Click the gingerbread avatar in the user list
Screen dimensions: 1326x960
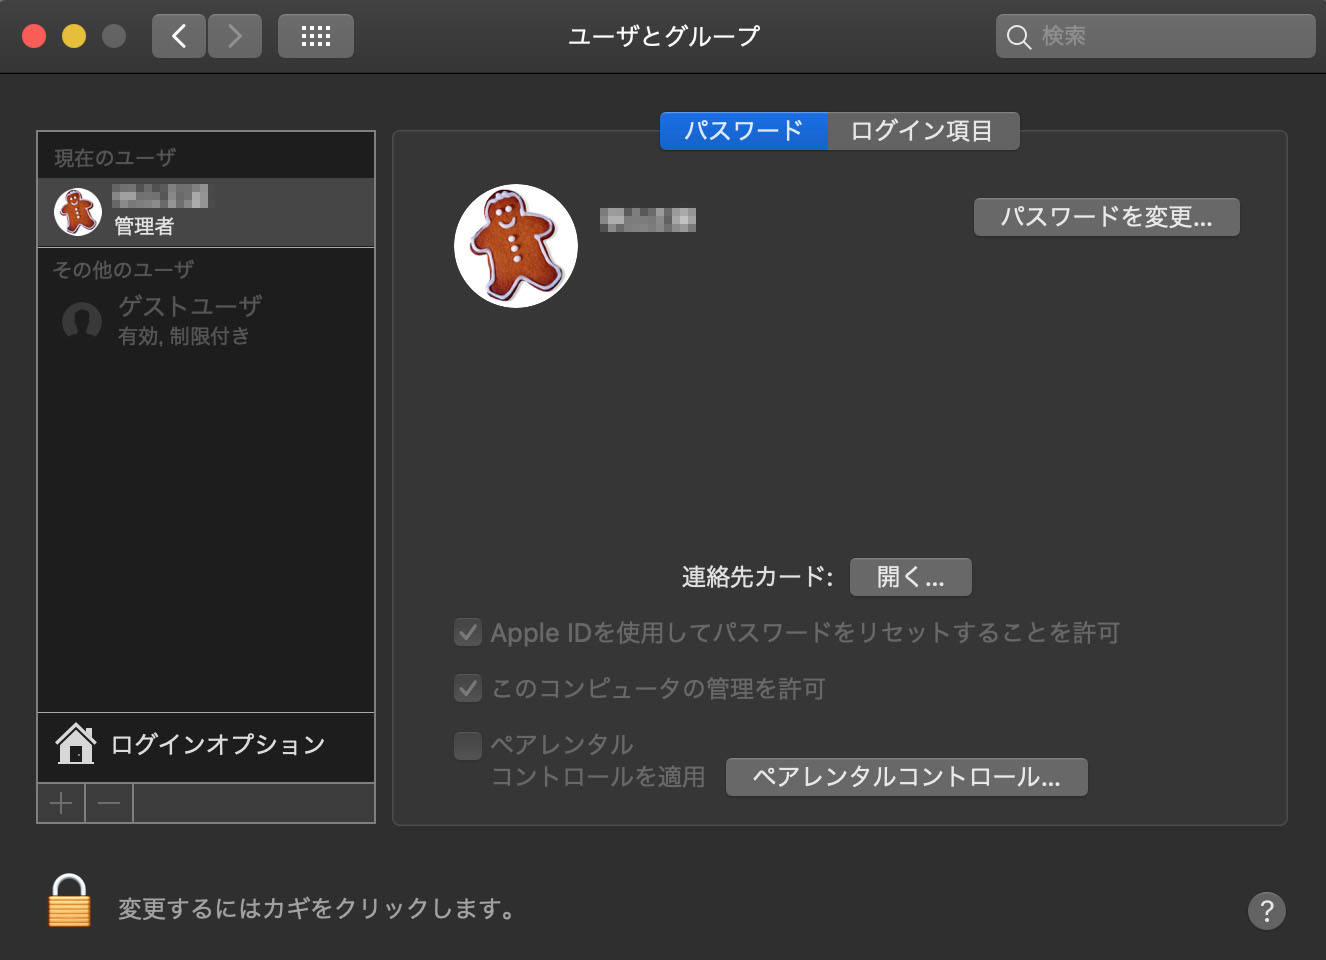[x=78, y=212]
